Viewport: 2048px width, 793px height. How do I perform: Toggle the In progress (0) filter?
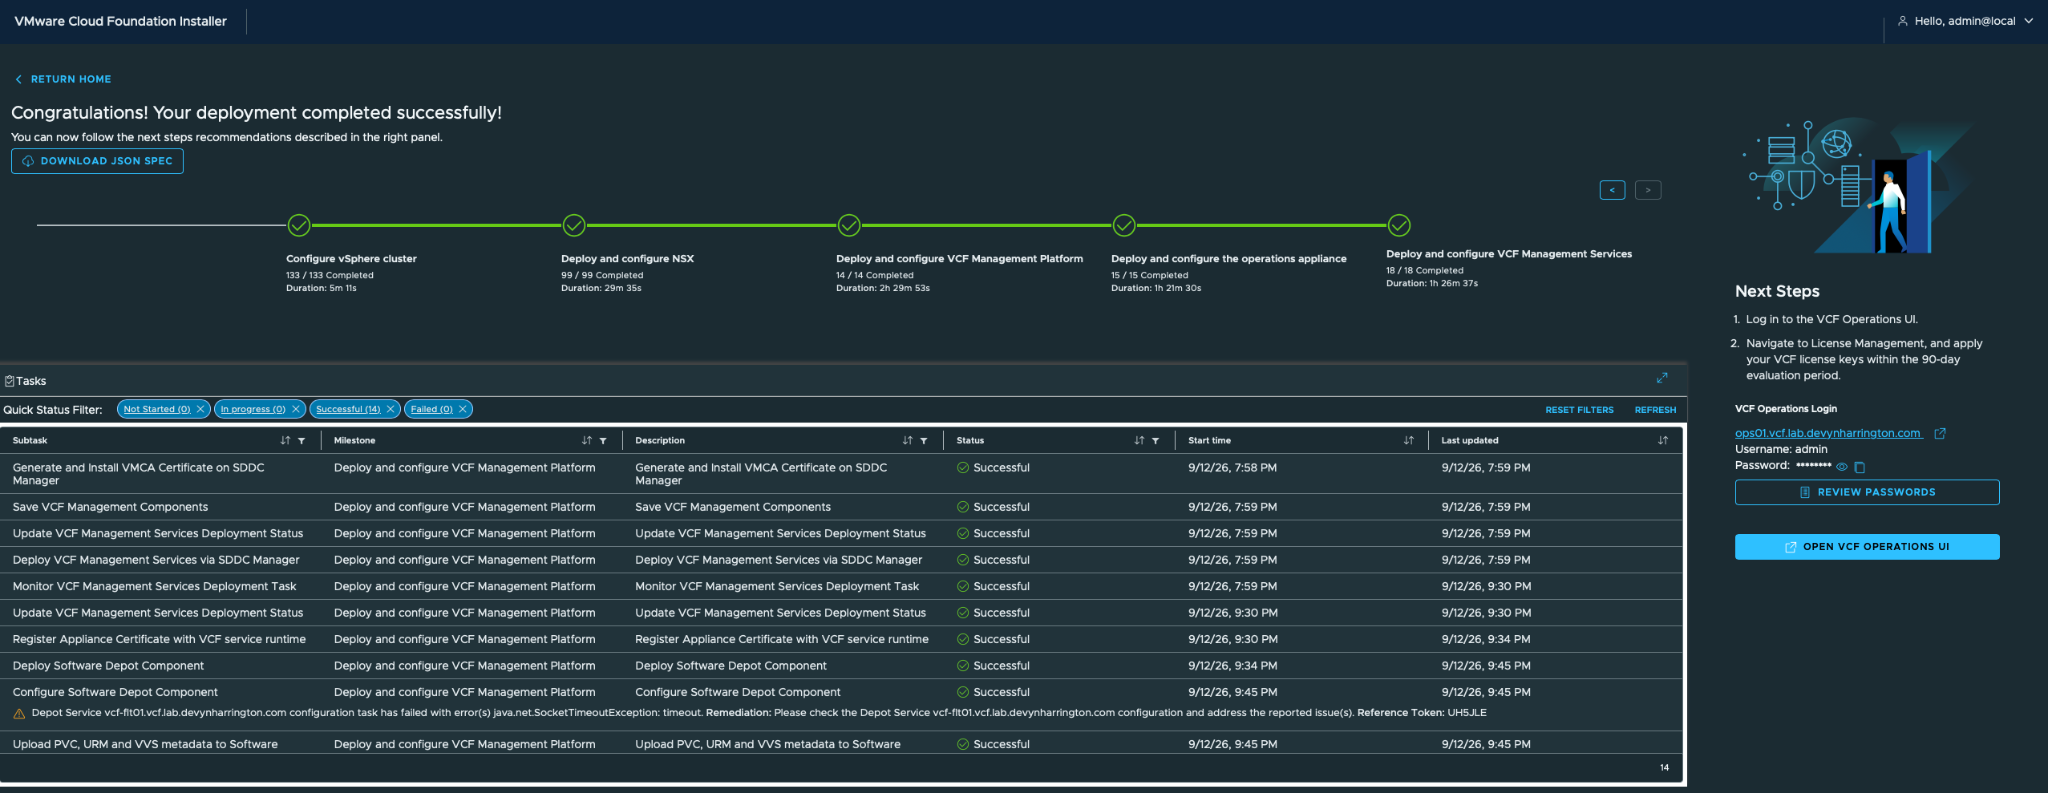tap(253, 409)
